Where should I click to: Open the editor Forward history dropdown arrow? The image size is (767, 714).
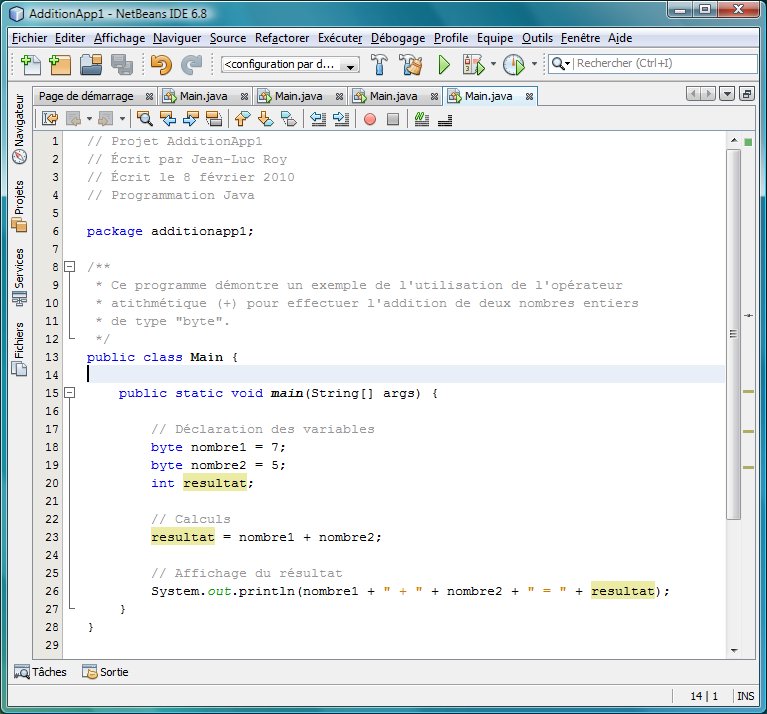122,119
